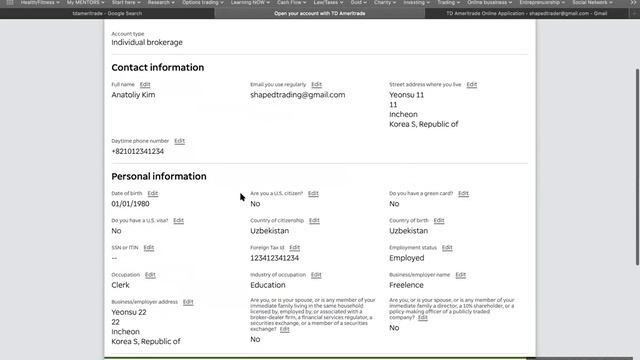
Task: Select the Yeonsu 11 street address line
Action: [406, 95]
